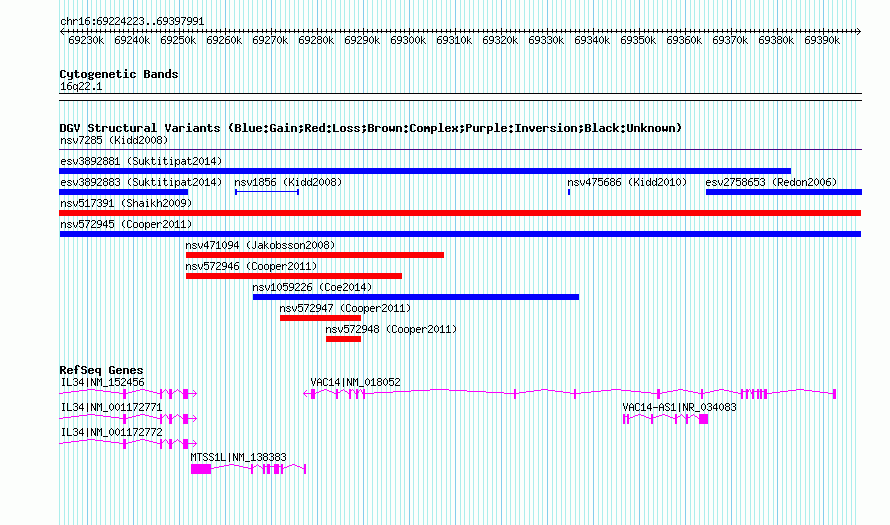
Task: Open the esv2758653 (Redon2006) label
Action: [771, 182]
